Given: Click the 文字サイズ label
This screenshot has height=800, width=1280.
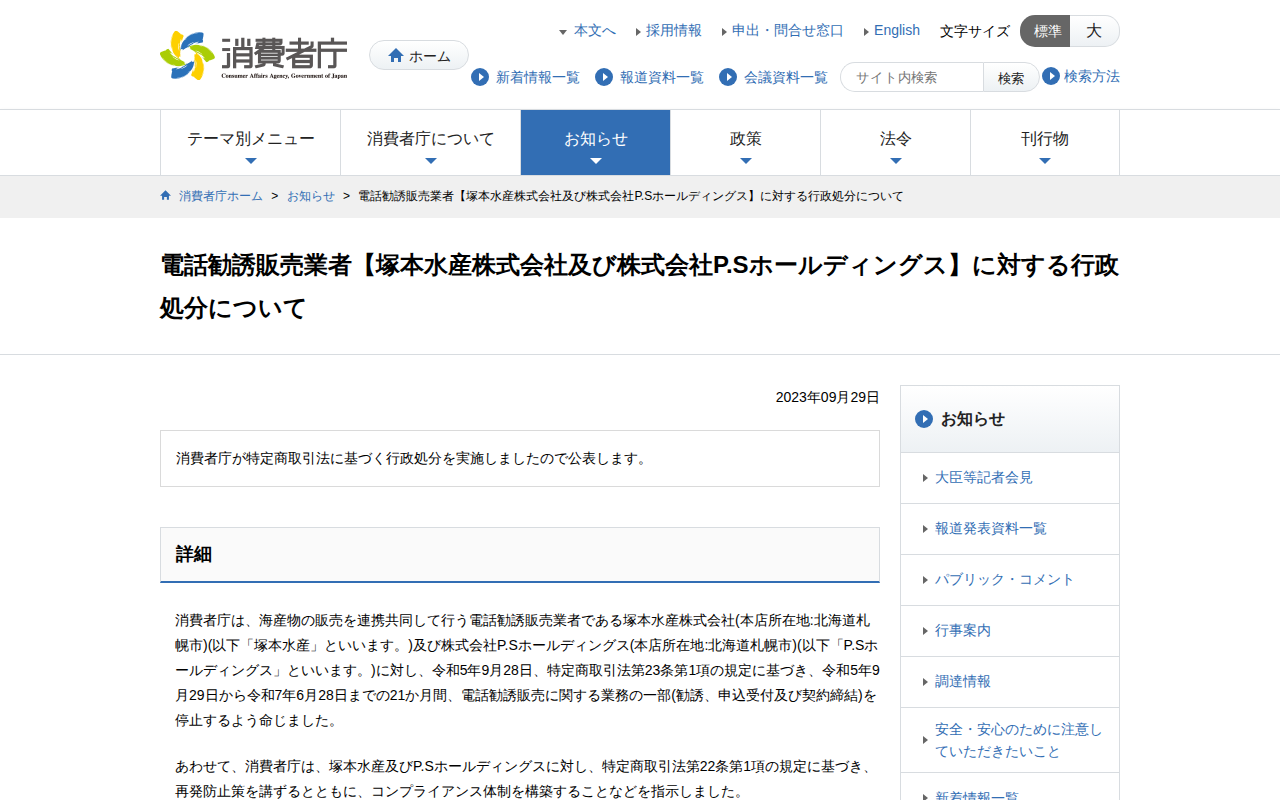Looking at the screenshot, I should click(x=975, y=31).
